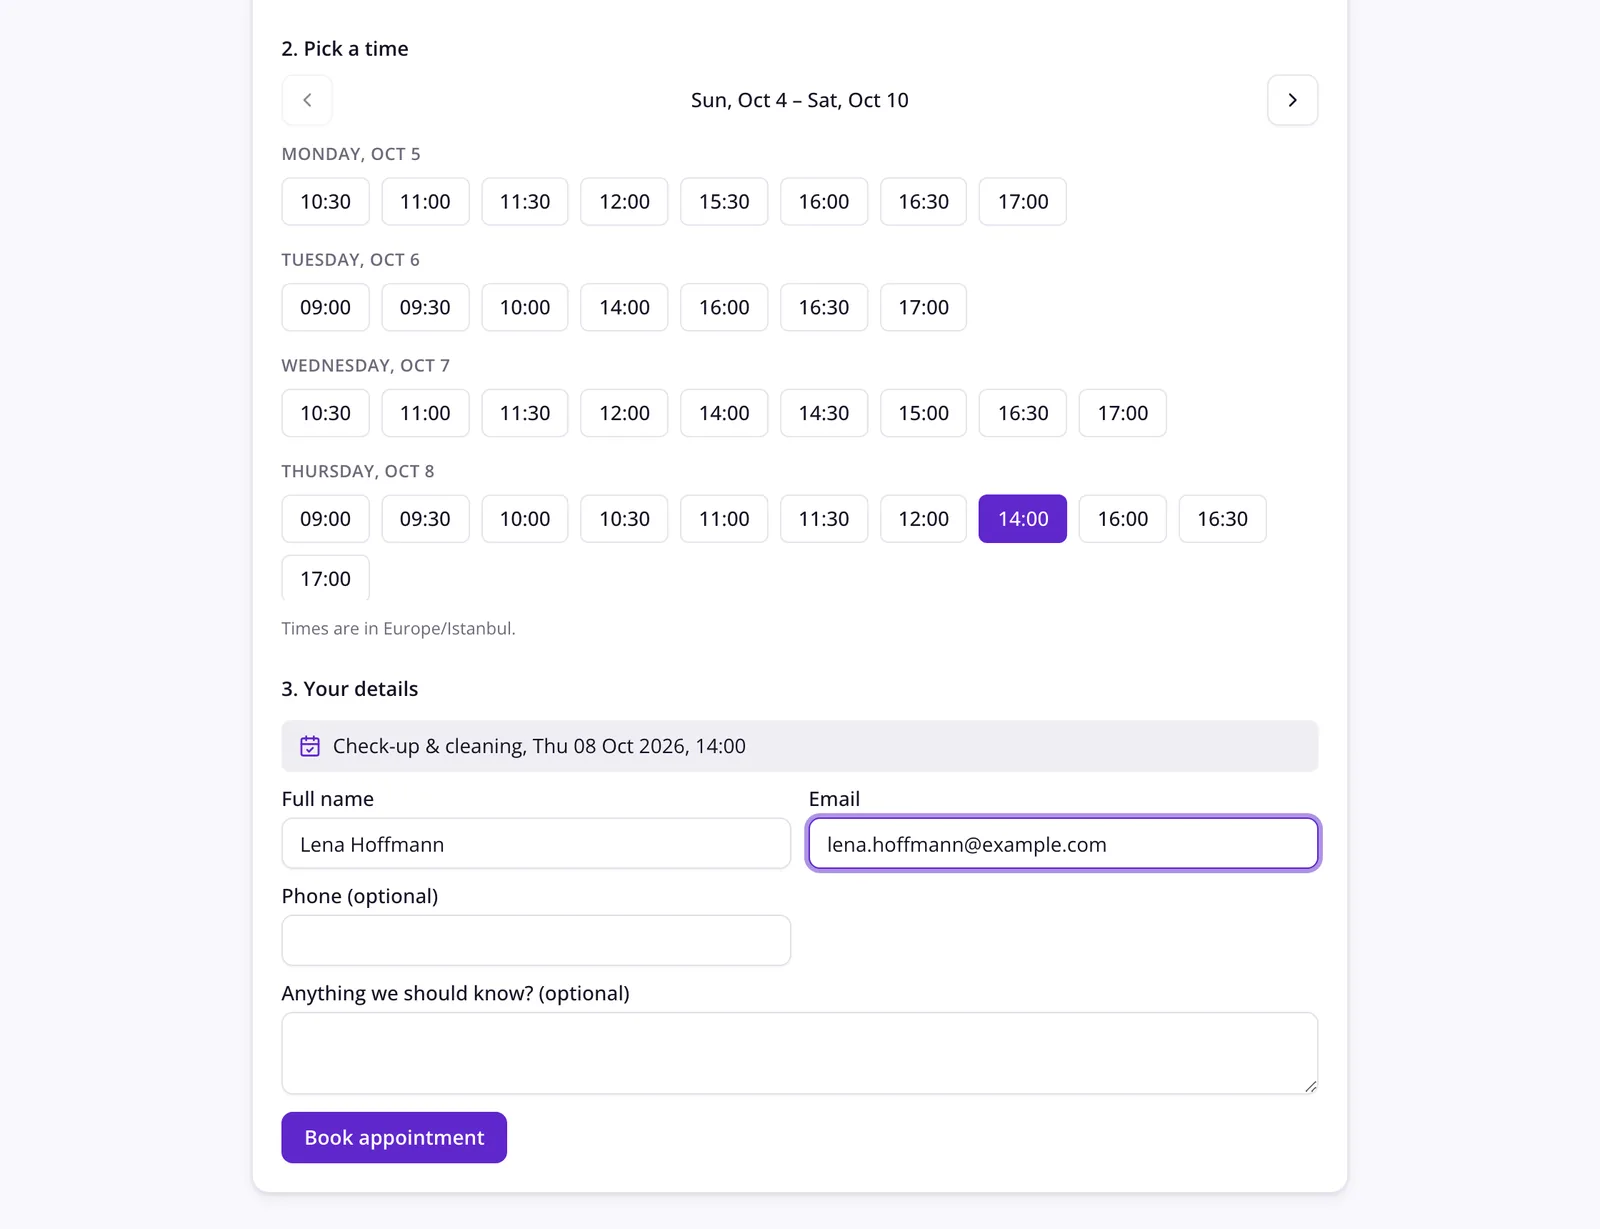Choose Tuesday 10:00 time slot
The height and width of the screenshot is (1229, 1600).
(525, 307)
